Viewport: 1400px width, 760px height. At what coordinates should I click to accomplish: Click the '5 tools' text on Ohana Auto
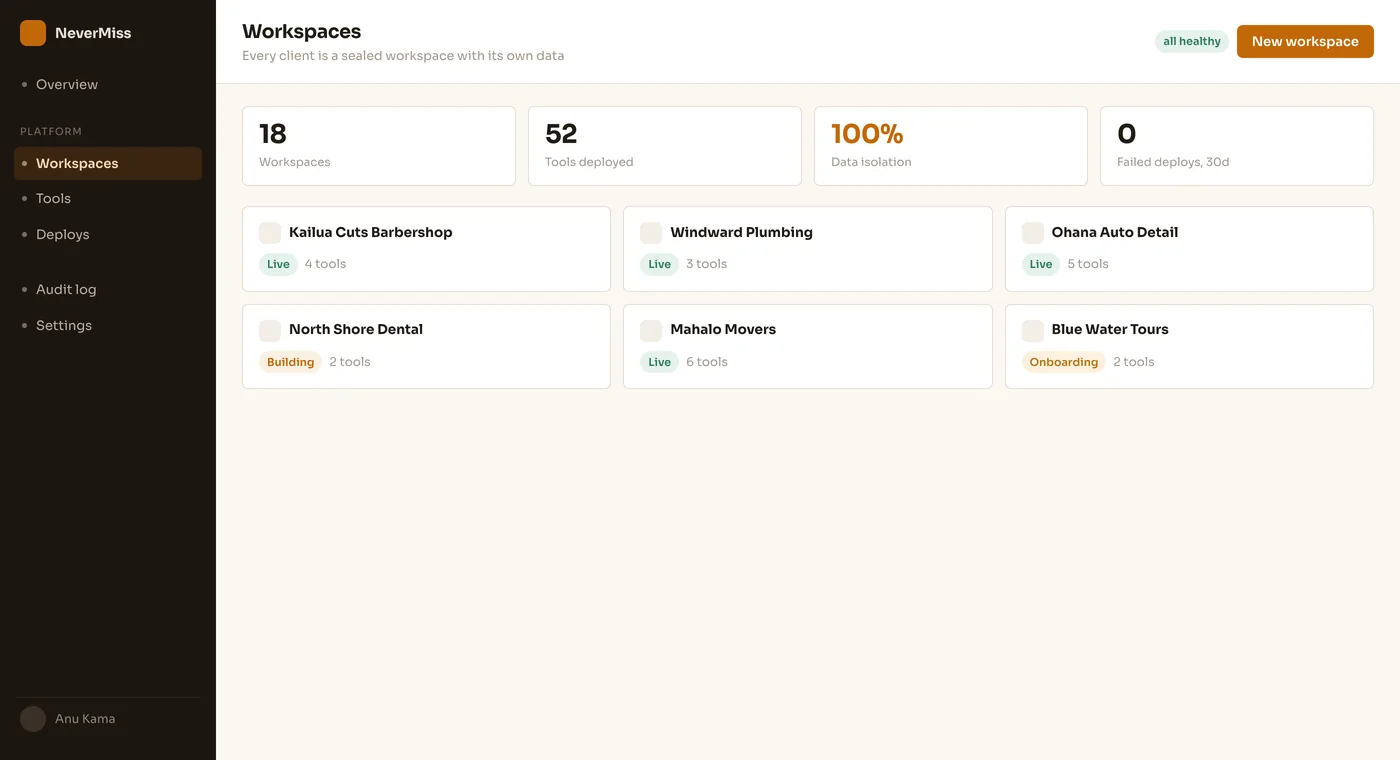pyautogui.click(x=1088, y=264)
